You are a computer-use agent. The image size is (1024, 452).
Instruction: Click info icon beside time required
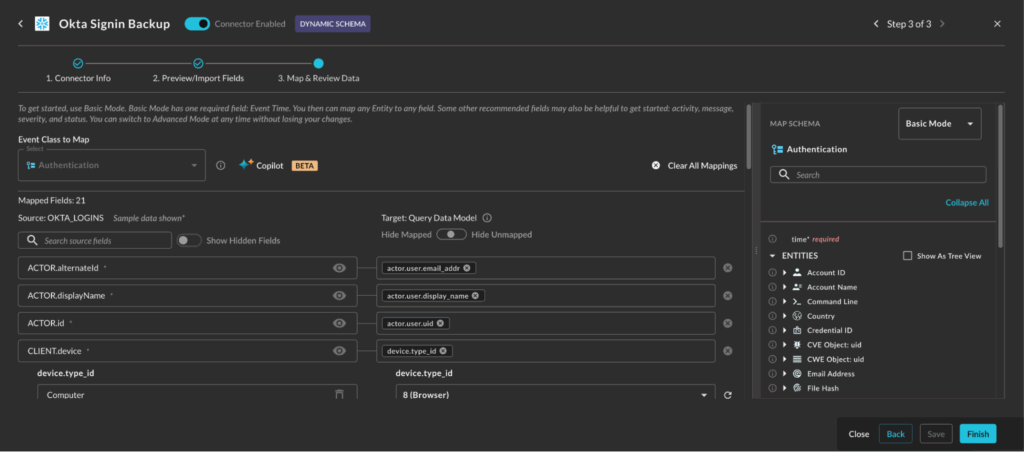click(773, 239)
